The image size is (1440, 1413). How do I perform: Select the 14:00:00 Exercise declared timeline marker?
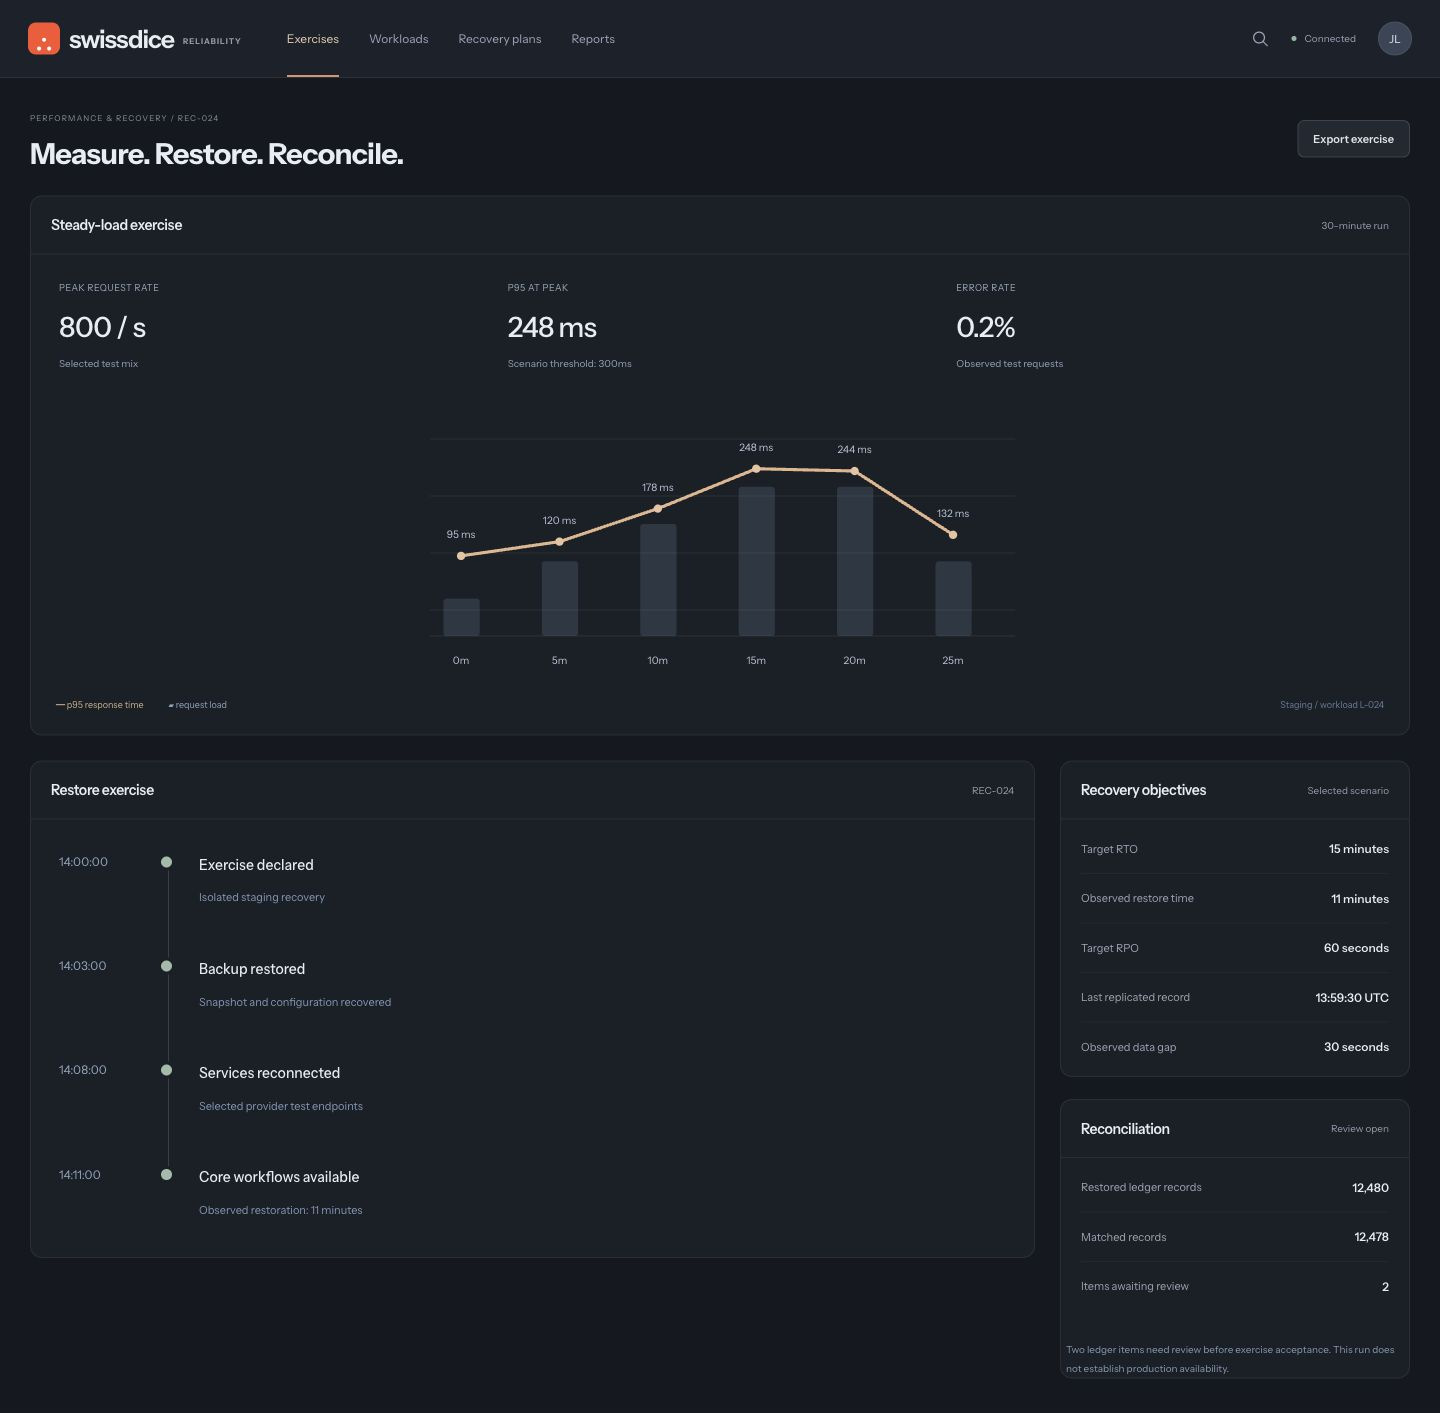pyautogui.click(x=166, y=862)
